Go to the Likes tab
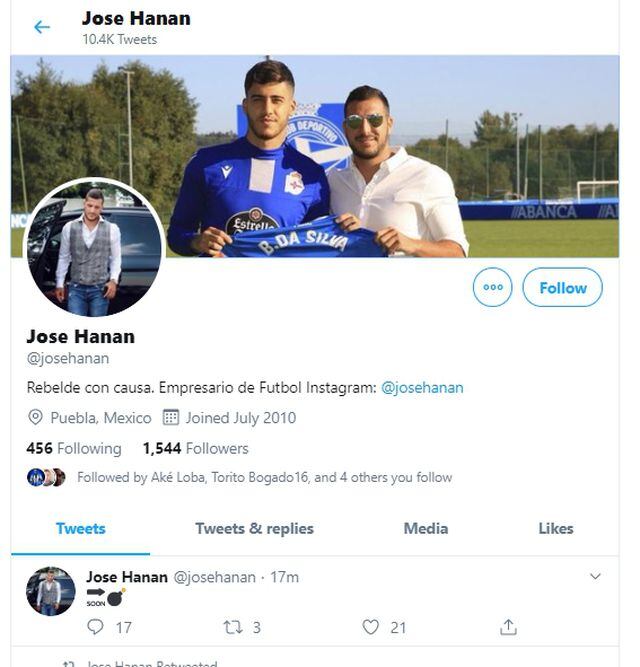The image size is (640, 667). pyautogui.click(x=555, y=529)
